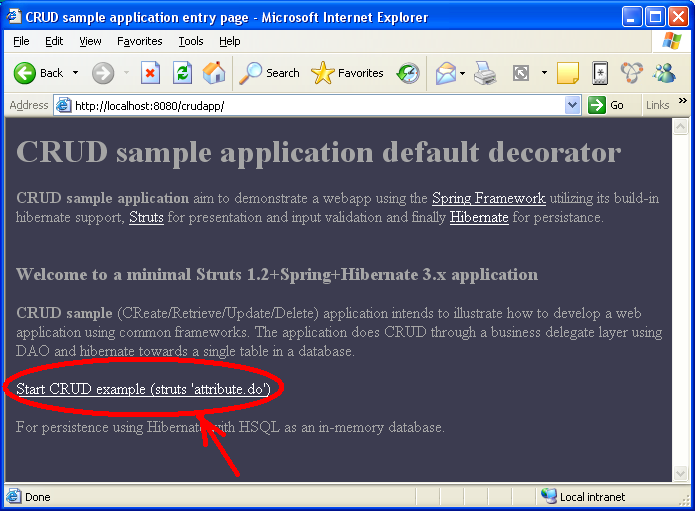Image resolution: width=695 pixels, height=511 pixels.
Task: Close the Internet Explorer window
Action: [x=679, y=17]
